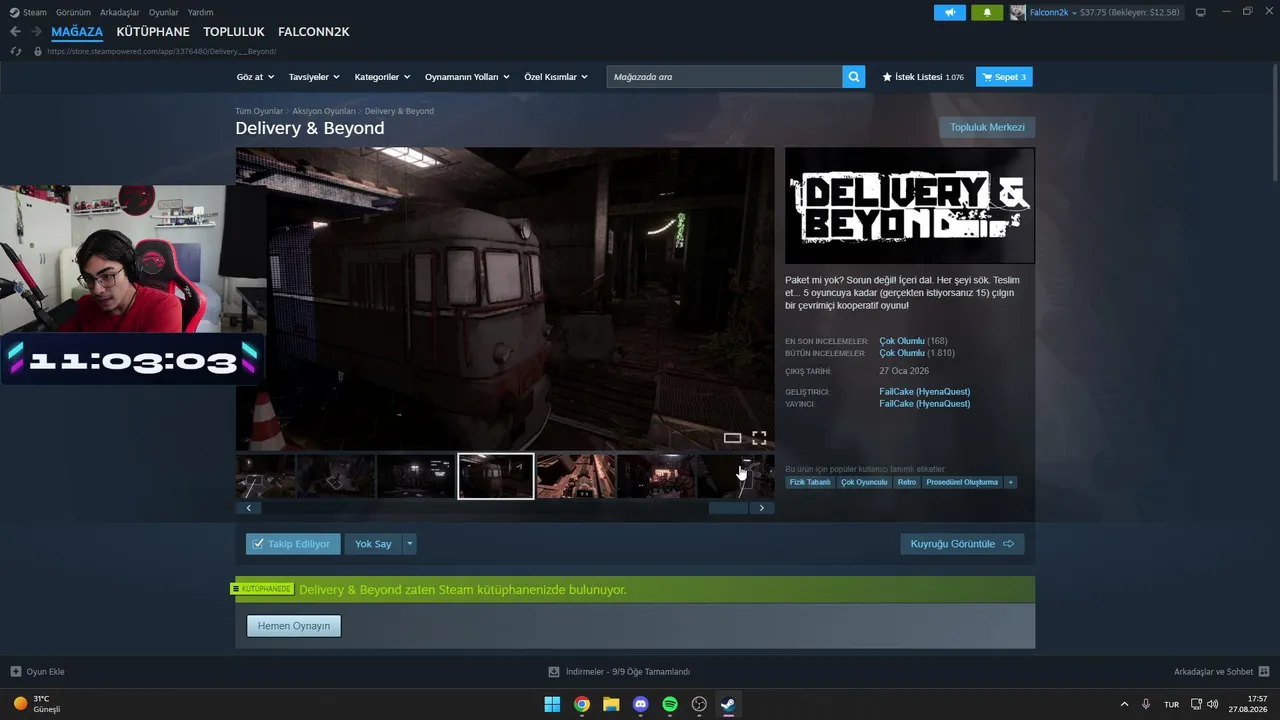Click the Kuyruğu Görüntüle button
The image size is (1280, 720).
tap(962, 544)
